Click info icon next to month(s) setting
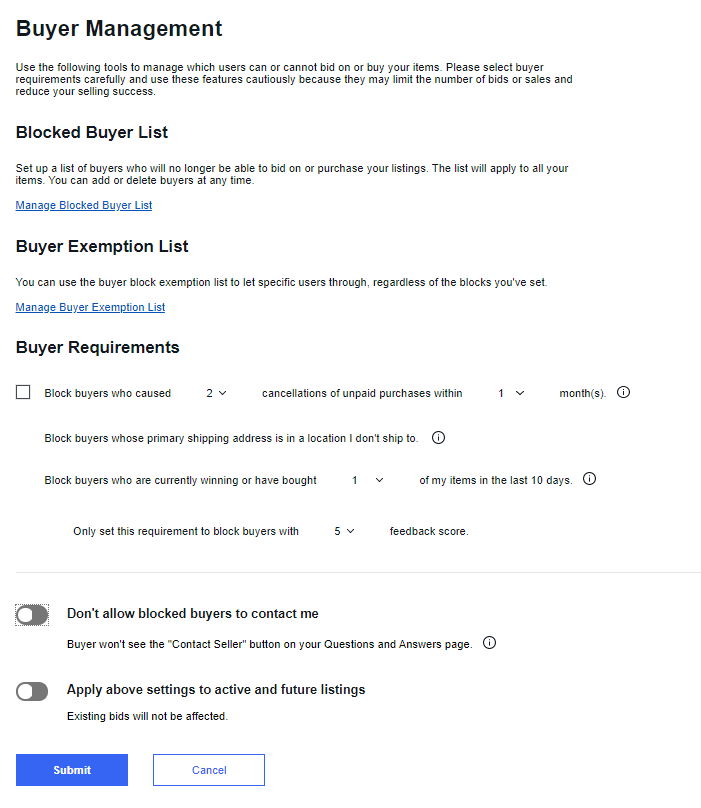The width and height of the screenshot is (701, 808). pyautogui.click(x=623, y=392)
